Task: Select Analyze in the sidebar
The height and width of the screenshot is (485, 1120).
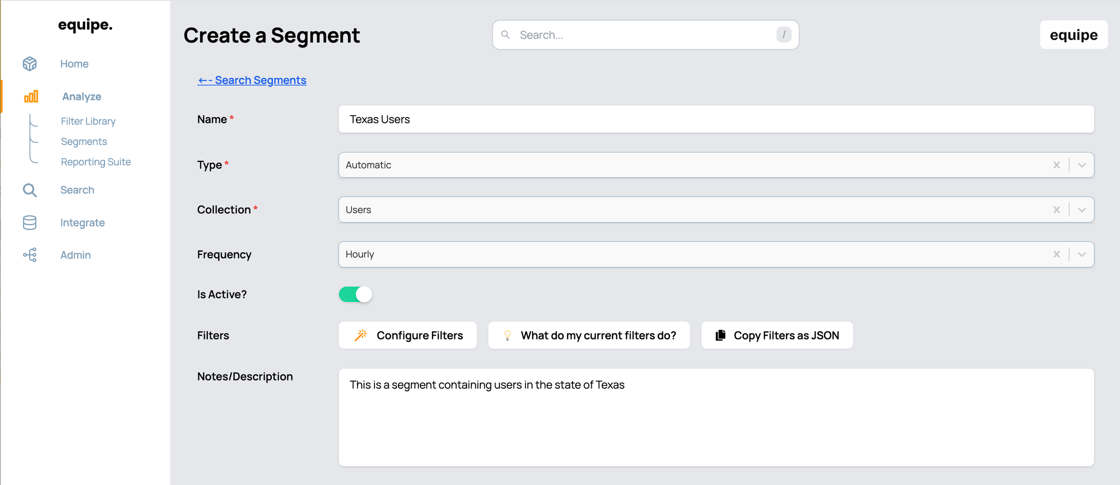Action: click(x=81, y=96)
